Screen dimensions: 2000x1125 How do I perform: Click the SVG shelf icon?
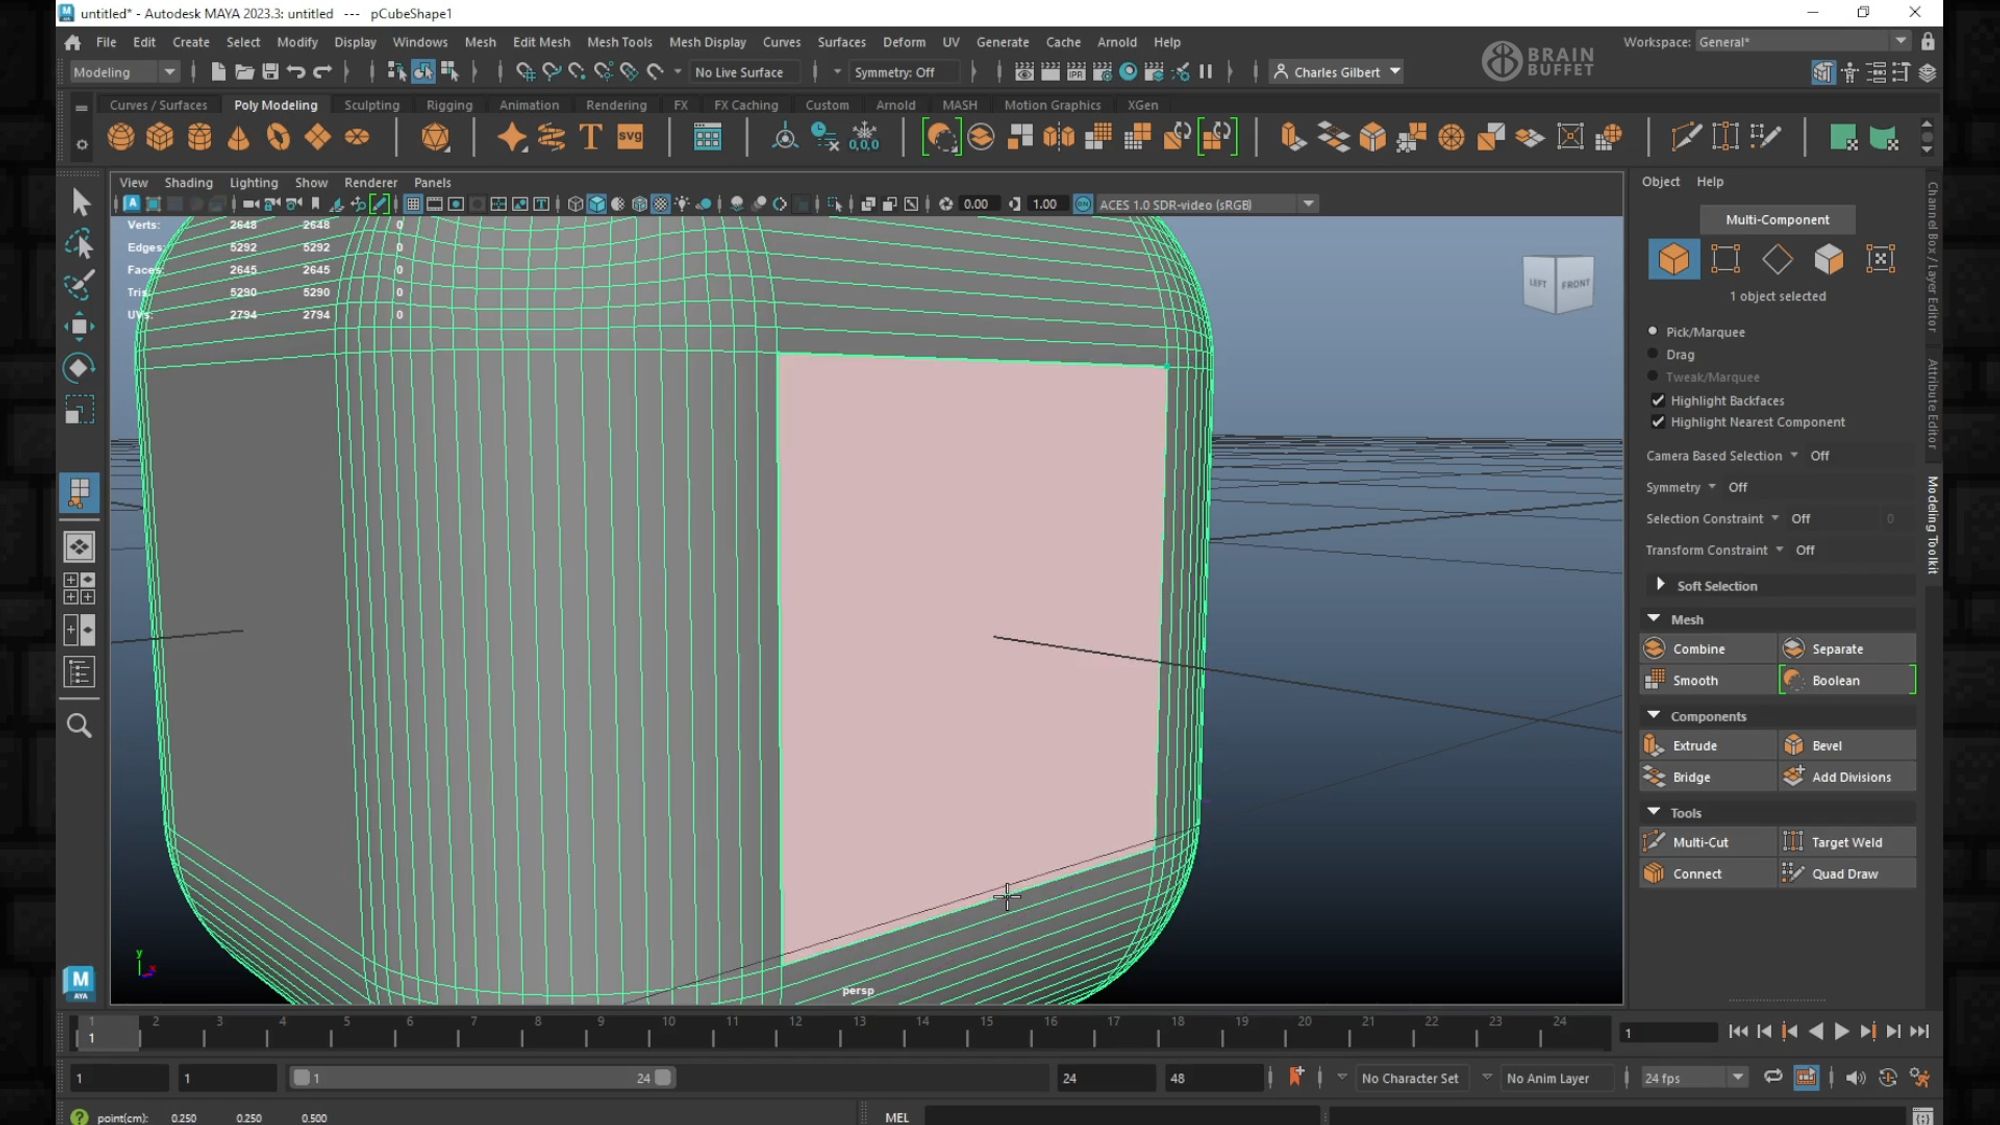630,137
